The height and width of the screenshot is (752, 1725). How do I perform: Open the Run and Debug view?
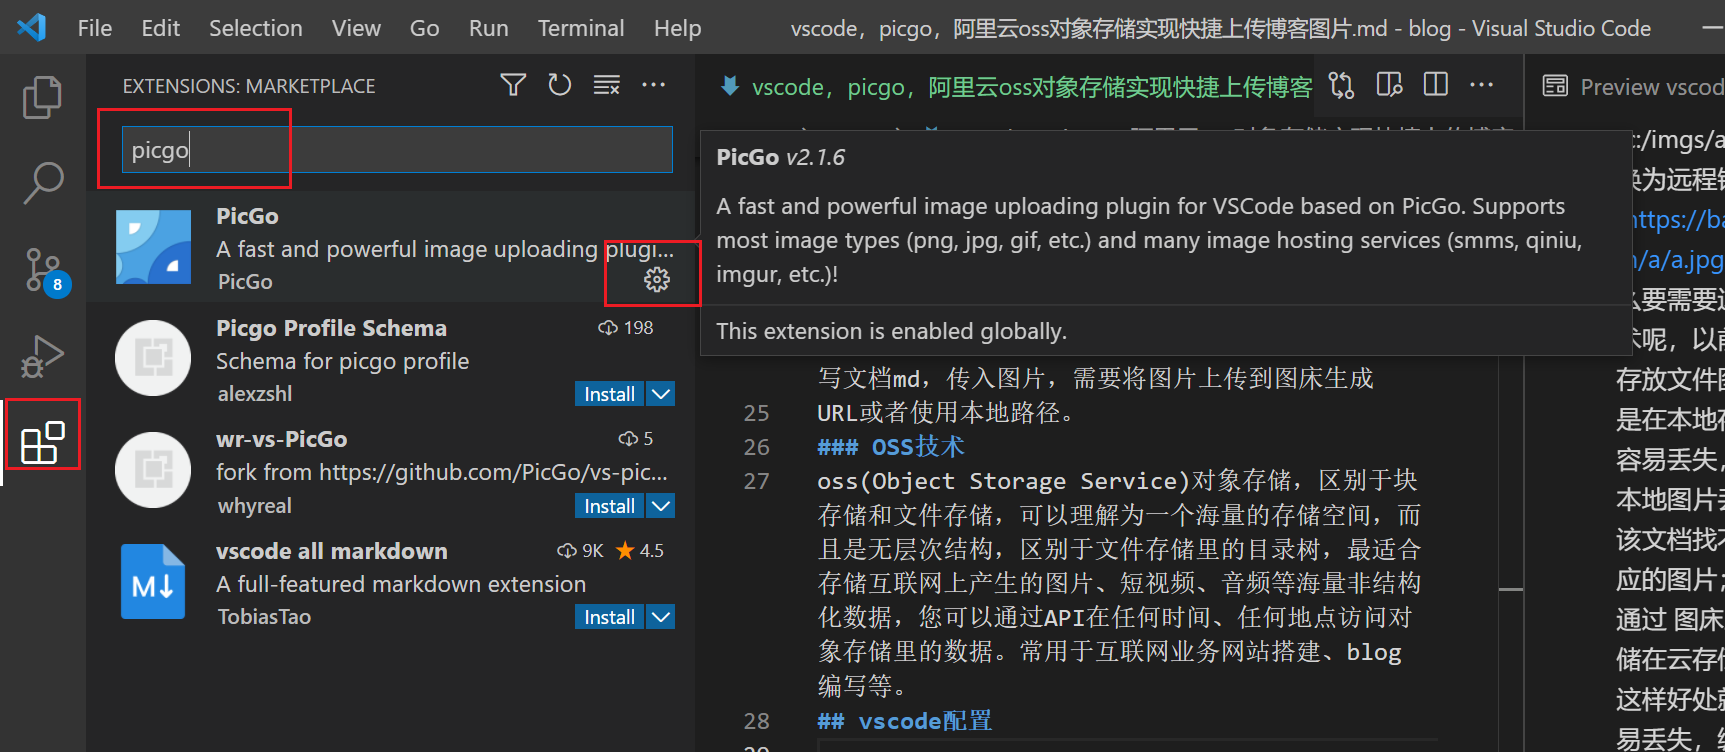tap(42, 356)
